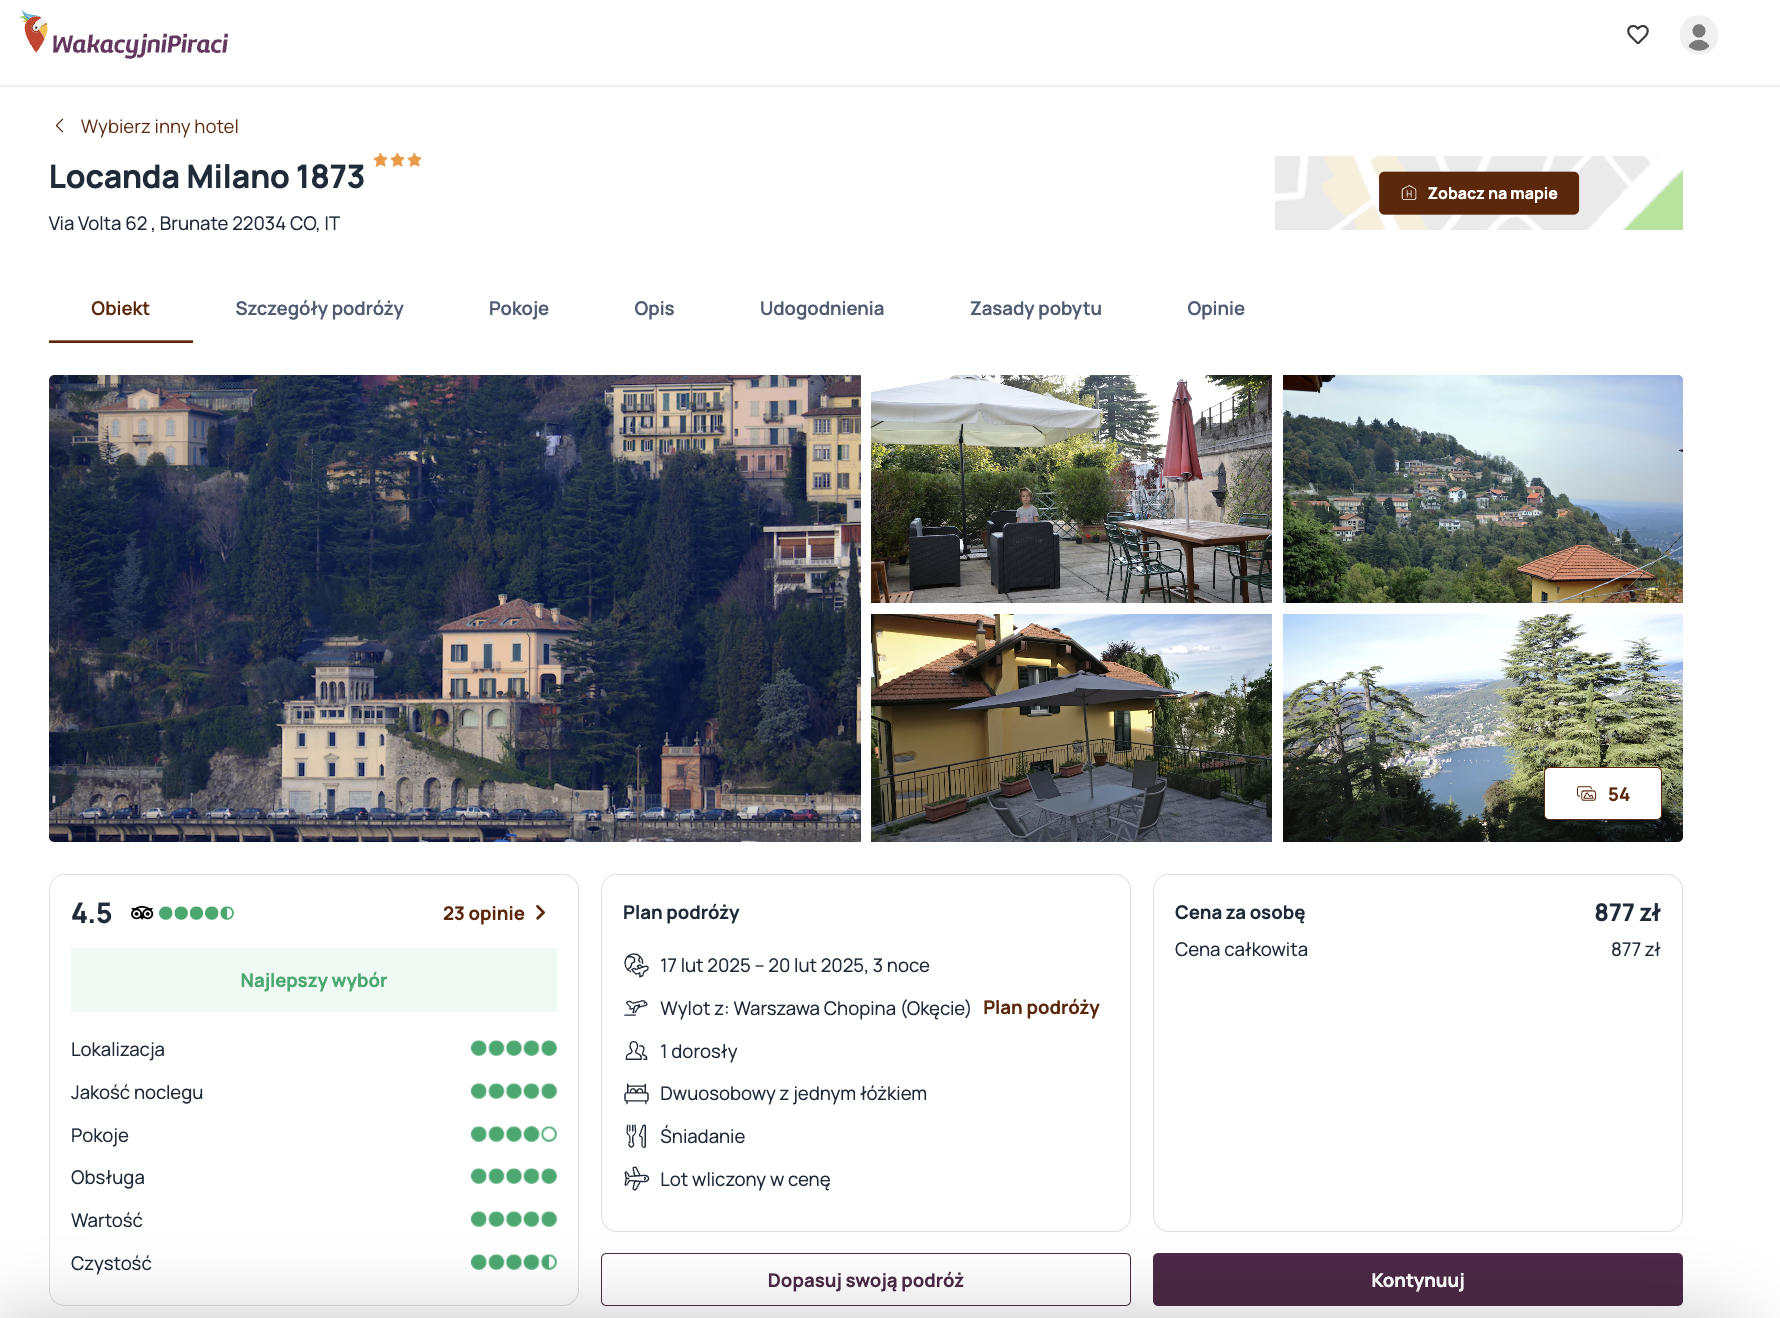Click the Pokoje rating dots in reviews card

(x=514, y=1134)
